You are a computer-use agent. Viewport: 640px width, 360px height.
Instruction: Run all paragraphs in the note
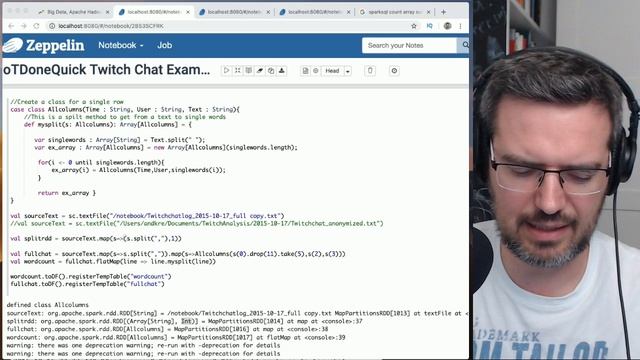pyautogui.click(x=227, y=71)
